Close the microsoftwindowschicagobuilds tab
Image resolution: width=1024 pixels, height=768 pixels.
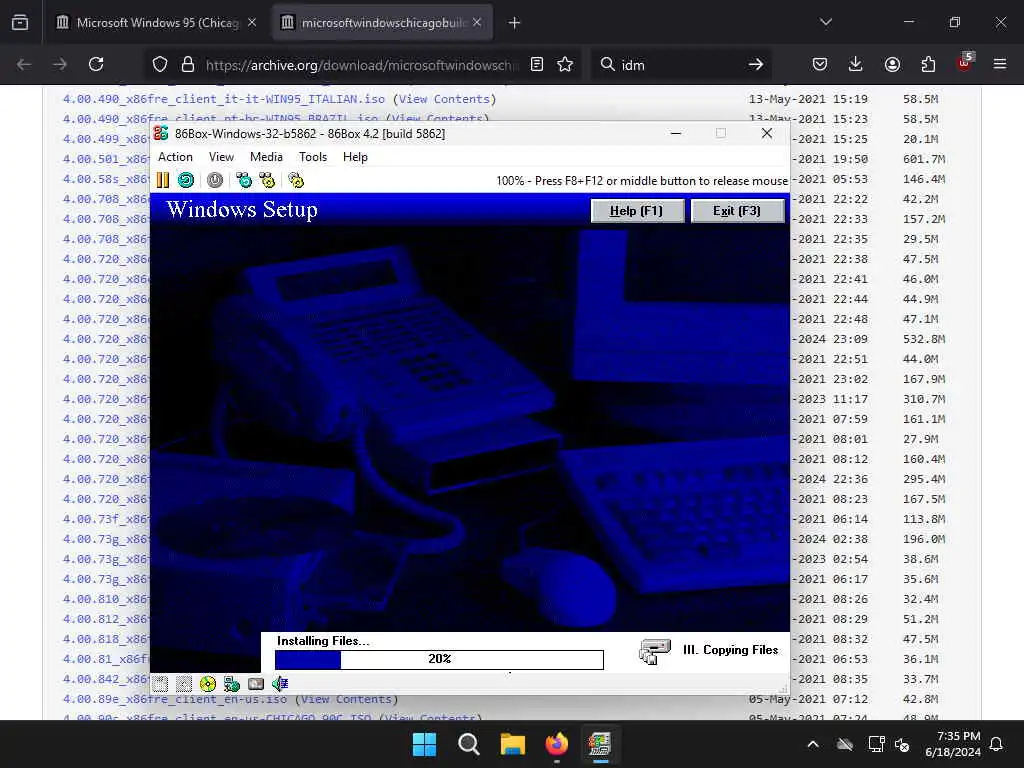tap(477, 23)
